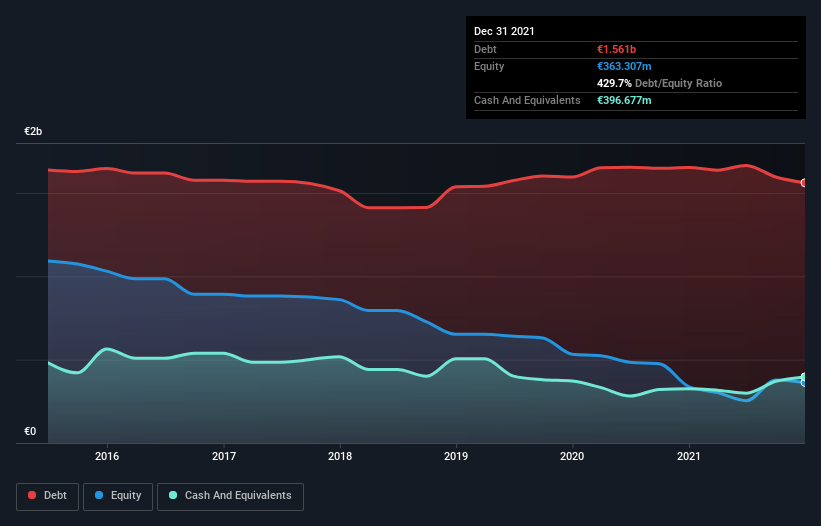Screen dimensions: 821x526
Task: Click the 2021 x-axis label
Action: click(x=689, y=456)
